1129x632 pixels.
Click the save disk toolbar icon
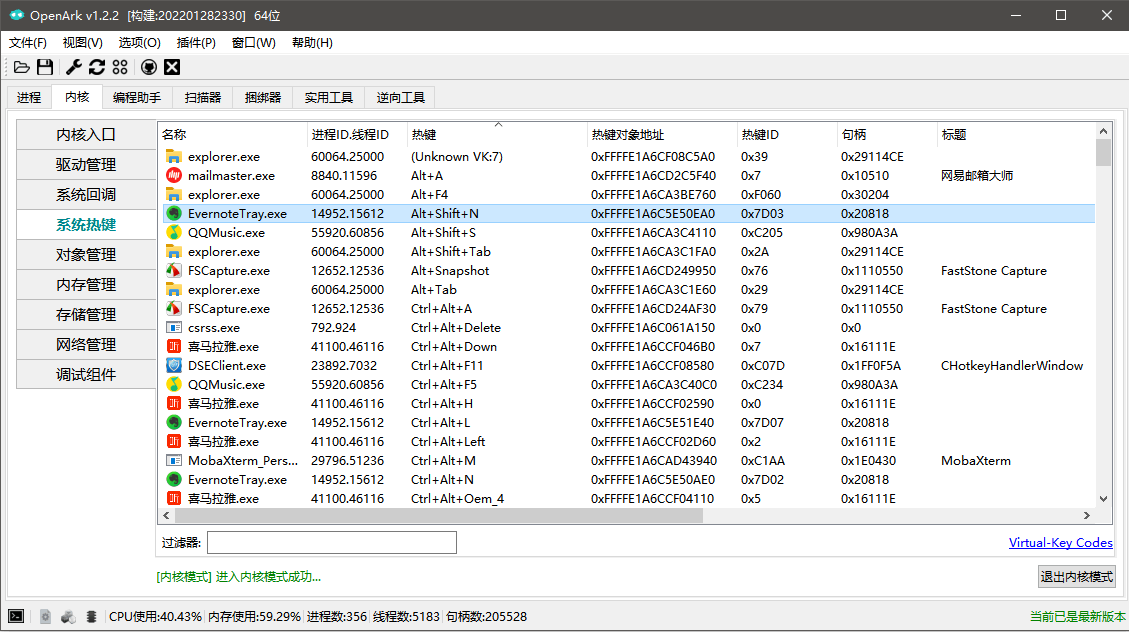[x=45, y=67]
